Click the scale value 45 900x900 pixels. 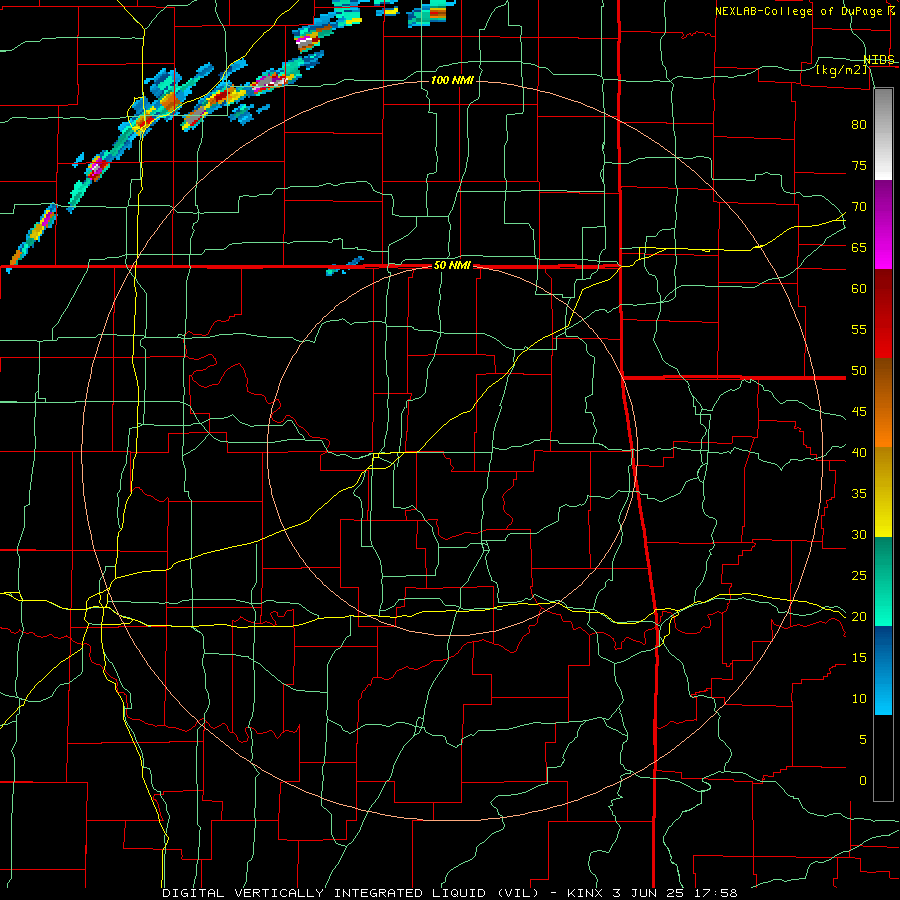point(859,412)
